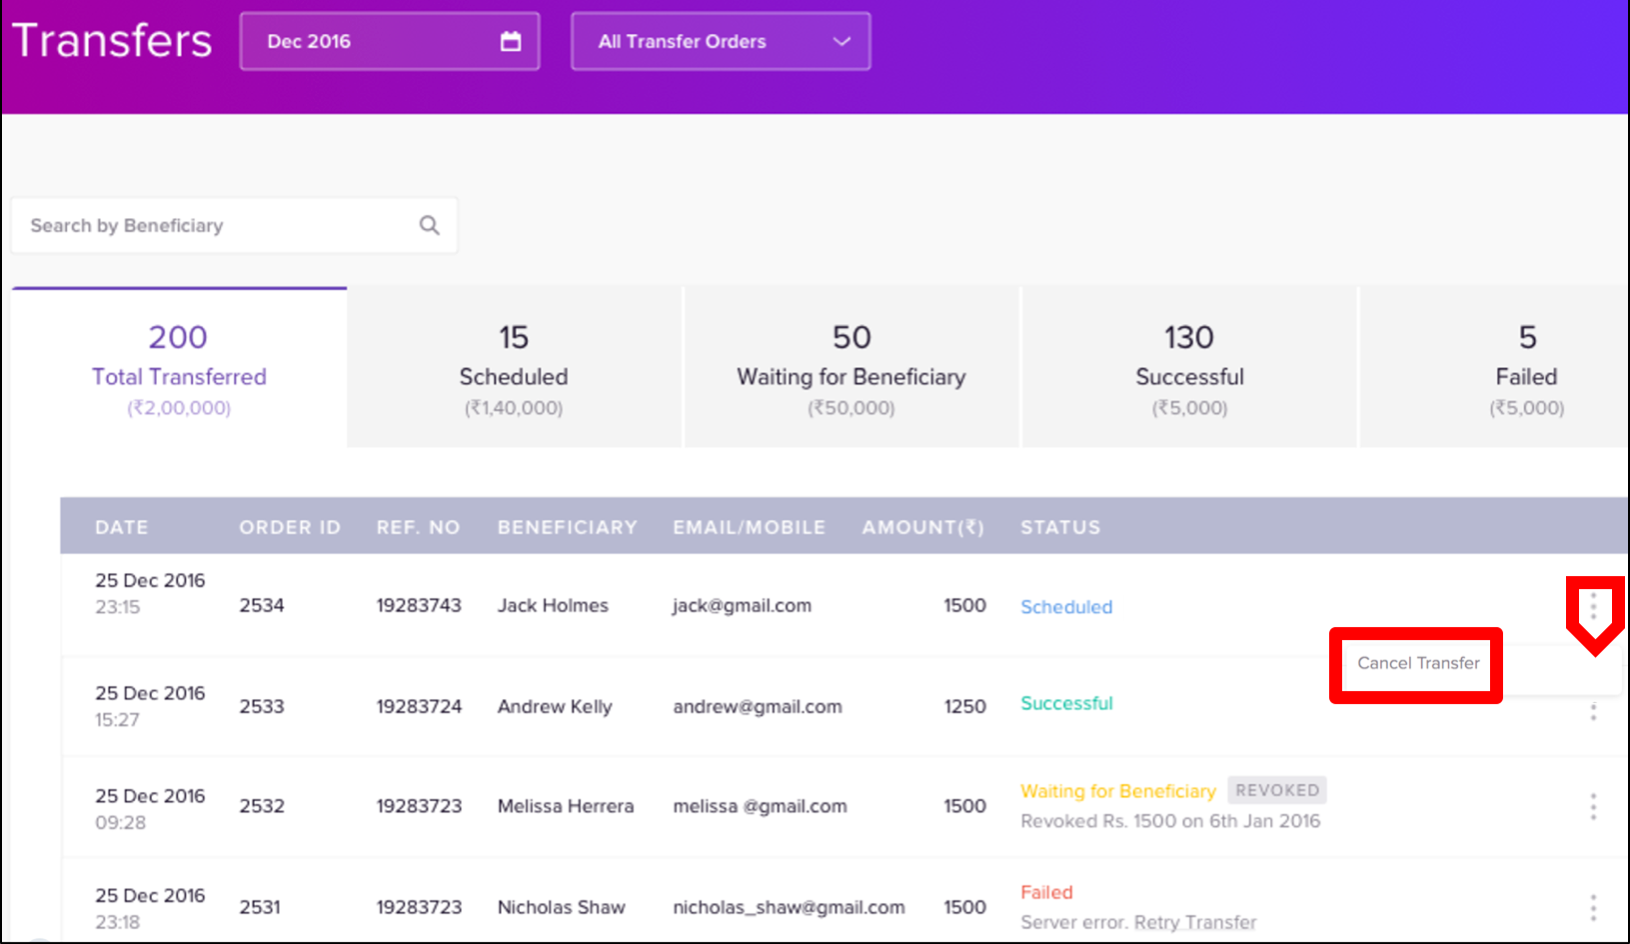The height and width of the screenshot is (944, 1630).
Task: Open the Dec 2016 date picker
Action: coord(390,41)
